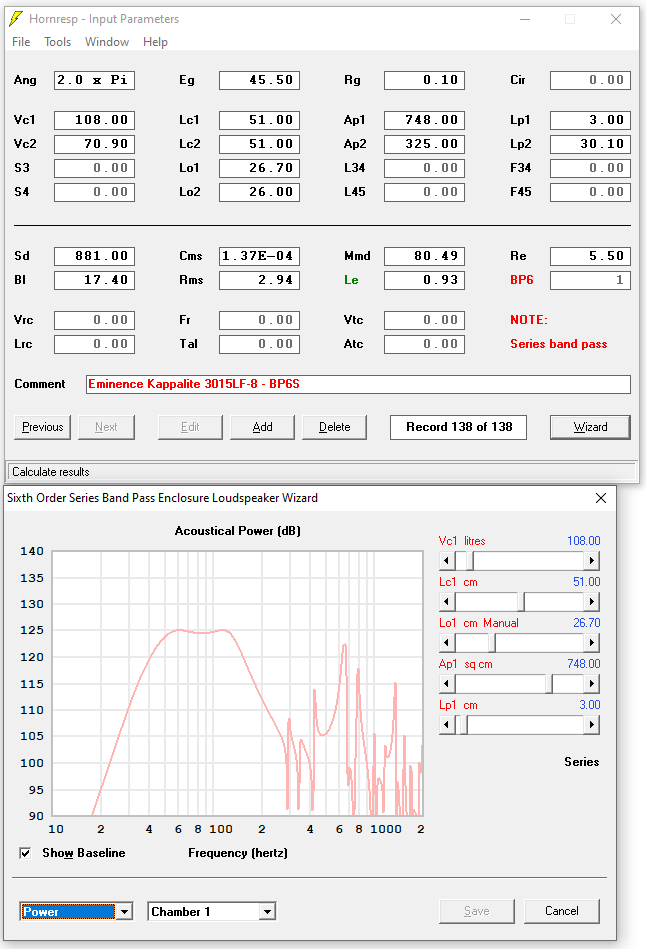Click the Bl input field 17.40

pos(94,280)
